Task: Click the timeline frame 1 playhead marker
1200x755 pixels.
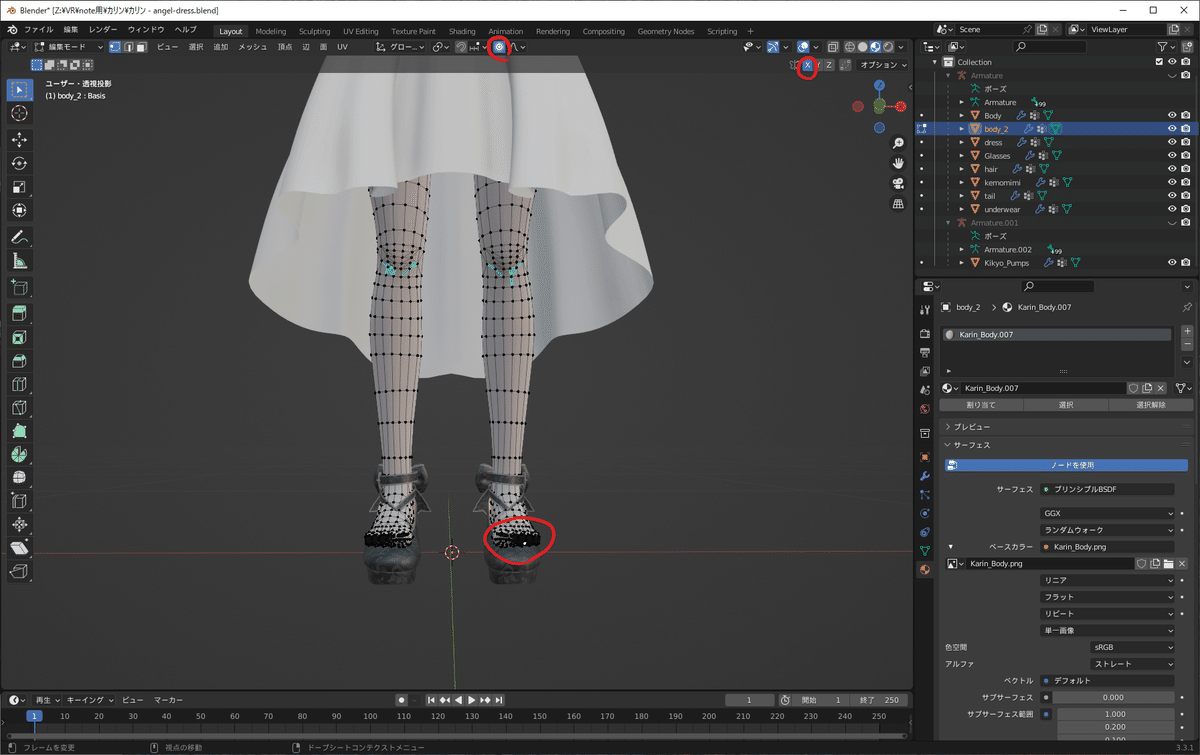Action: point(34,716)
